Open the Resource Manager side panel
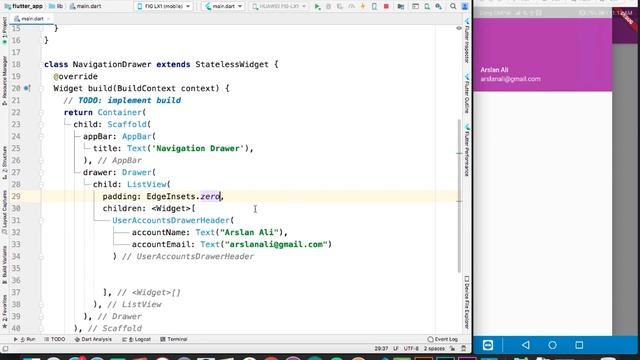Image resolution: width=640 pixels, height=360 pixels. tap(4, 81)
